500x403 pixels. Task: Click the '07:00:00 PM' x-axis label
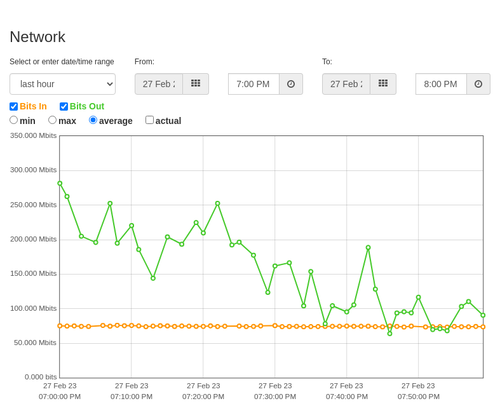pyautogui.click(x=60, y=397)
